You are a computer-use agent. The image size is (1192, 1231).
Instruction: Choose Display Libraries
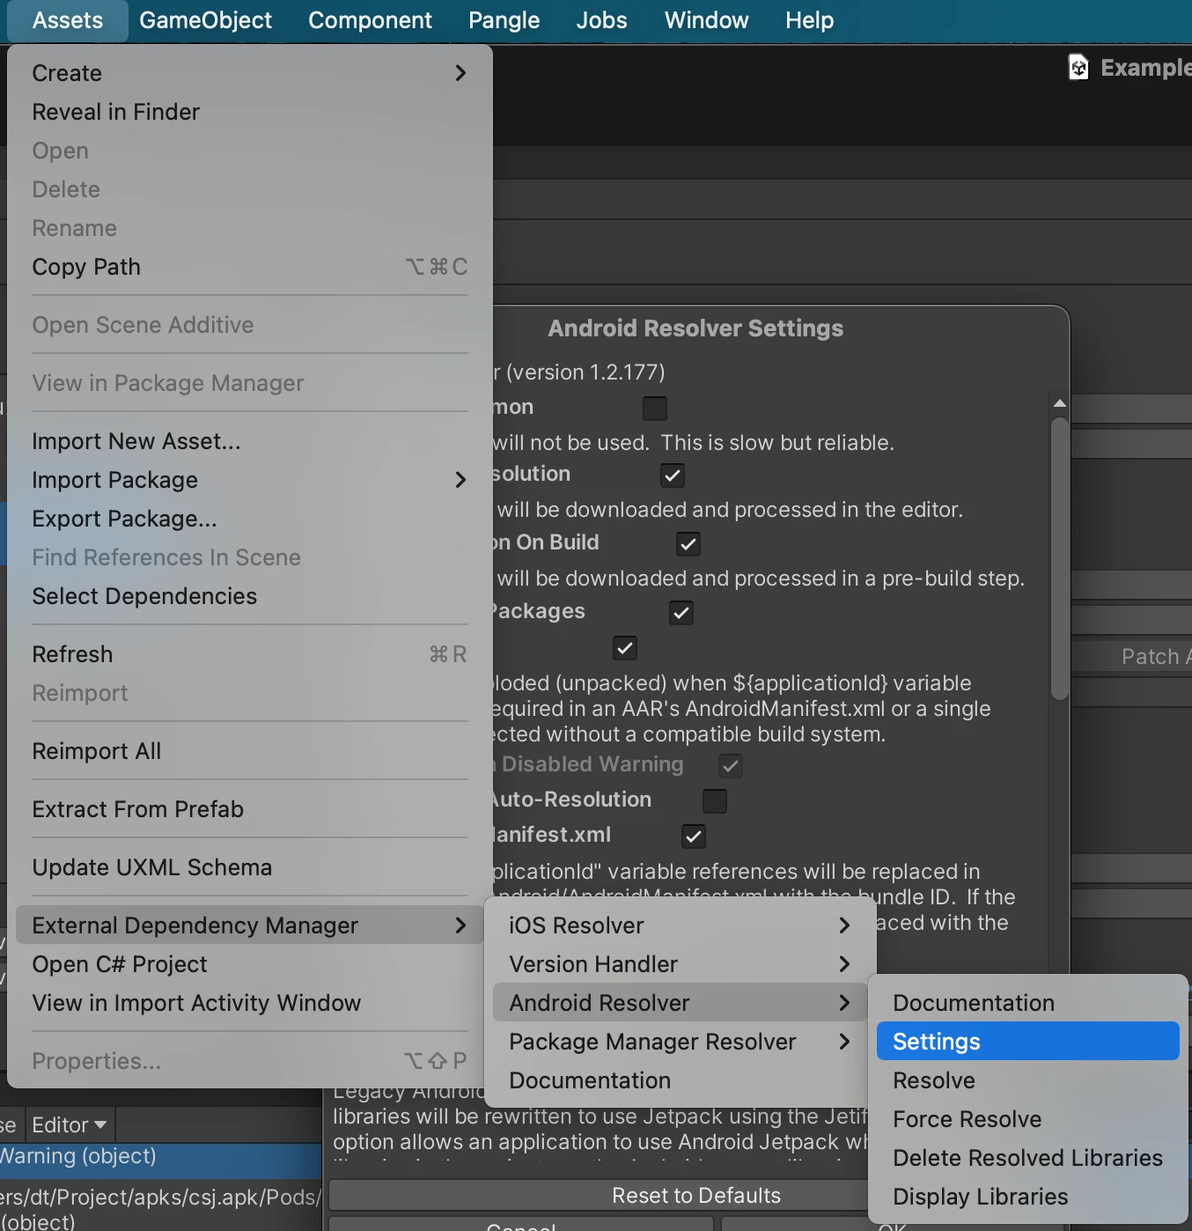point(1028,1196)
